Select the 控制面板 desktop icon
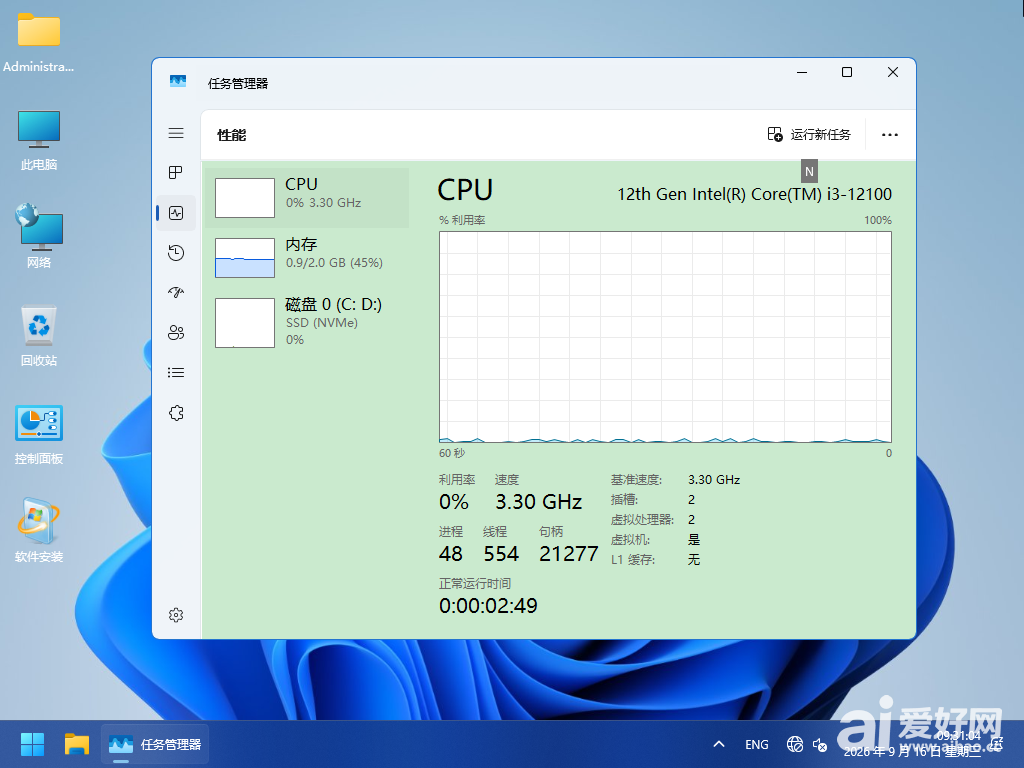 [39, 434]
